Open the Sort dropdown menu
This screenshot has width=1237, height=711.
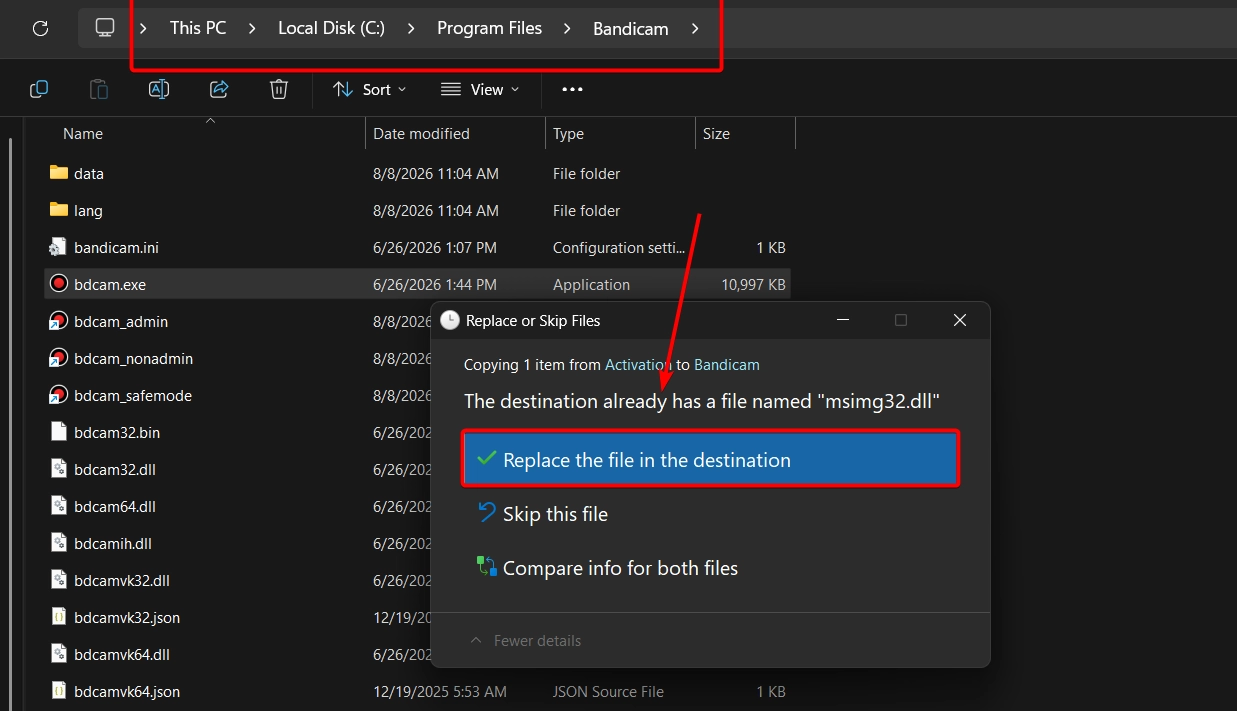370,89
